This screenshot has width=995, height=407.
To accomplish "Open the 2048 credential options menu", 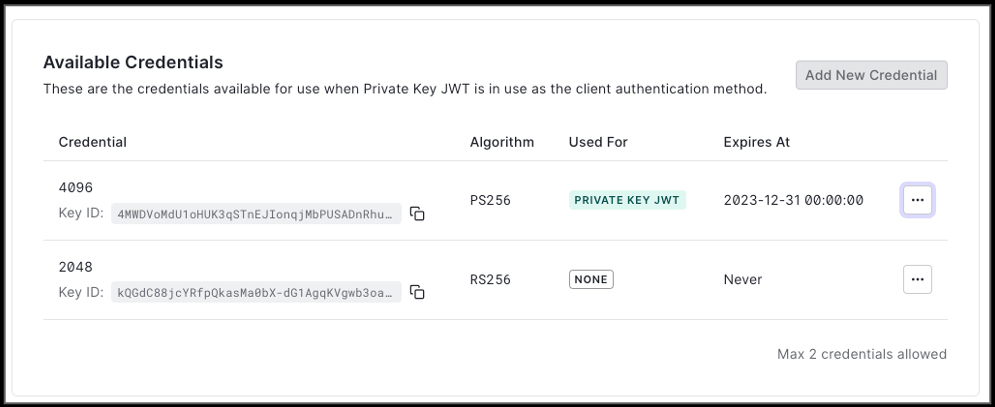I will pyautogui.click(x=917, y=280).
